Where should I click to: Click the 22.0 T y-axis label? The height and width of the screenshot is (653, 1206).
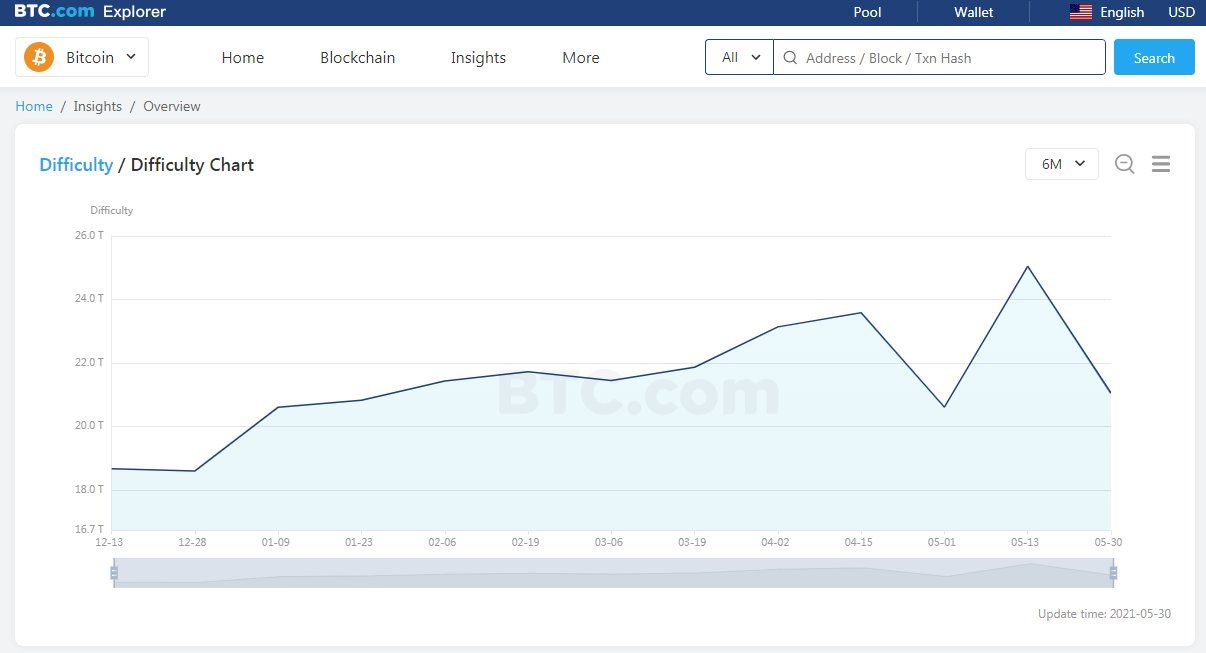click(89, 363)
